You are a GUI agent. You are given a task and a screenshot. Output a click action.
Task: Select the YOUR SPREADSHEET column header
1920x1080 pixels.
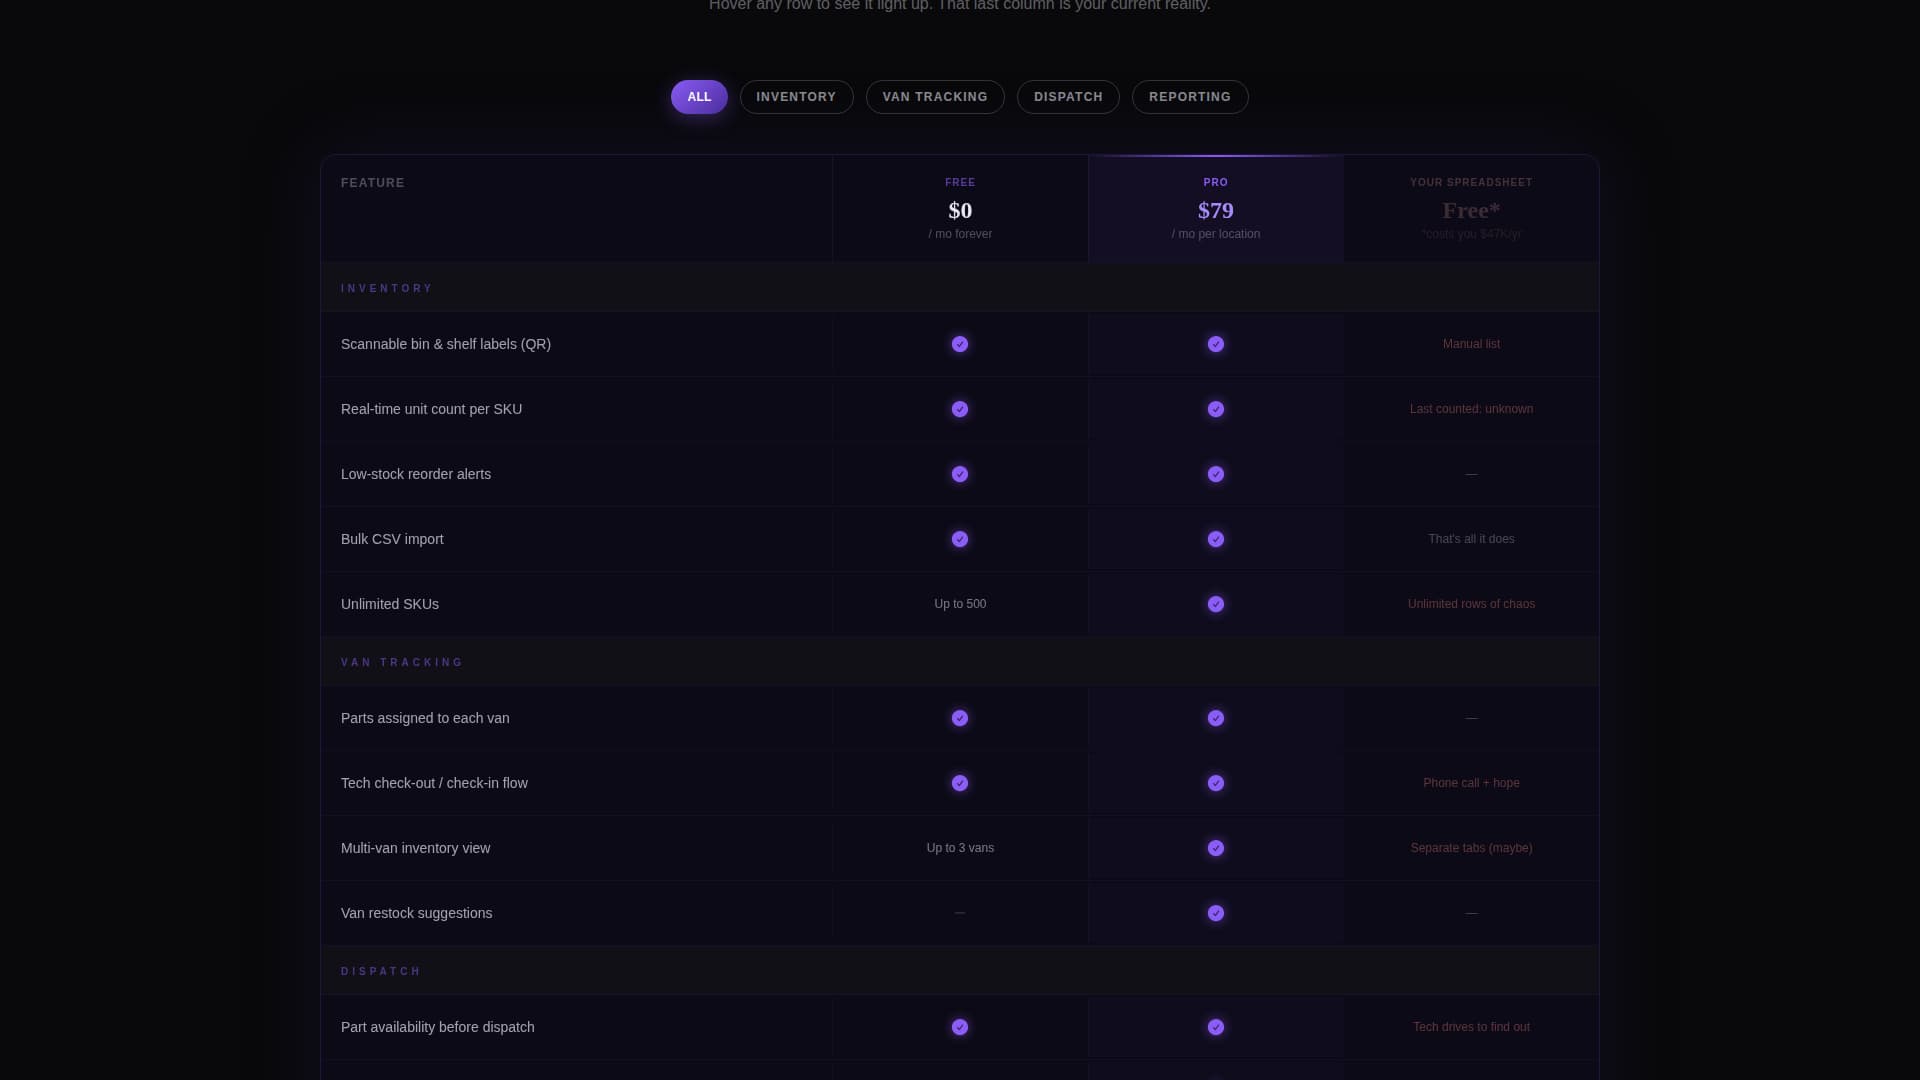[1470, 208]
